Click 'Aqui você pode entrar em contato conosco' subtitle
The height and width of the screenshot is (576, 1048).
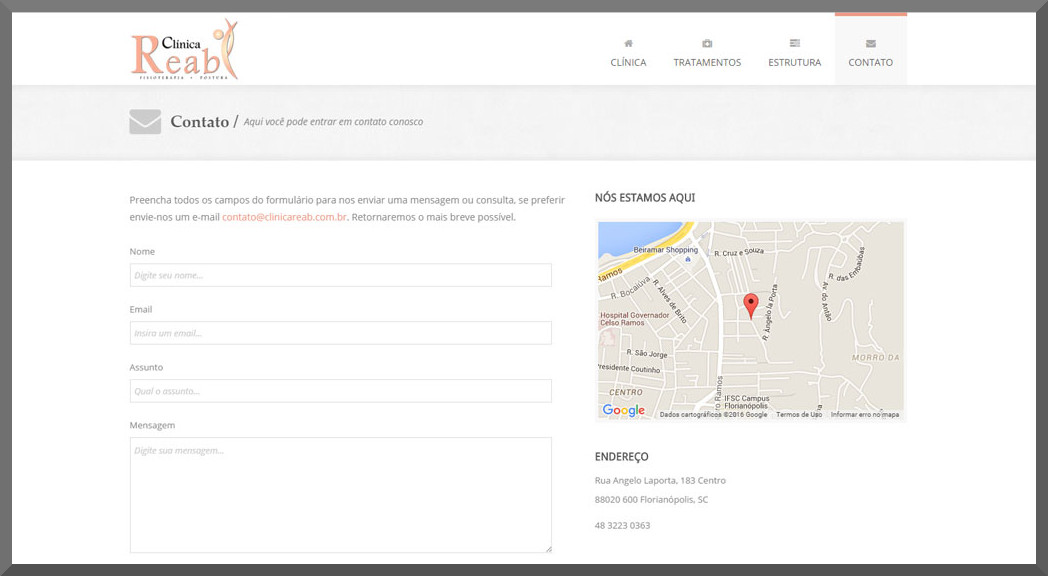point(334,122)
